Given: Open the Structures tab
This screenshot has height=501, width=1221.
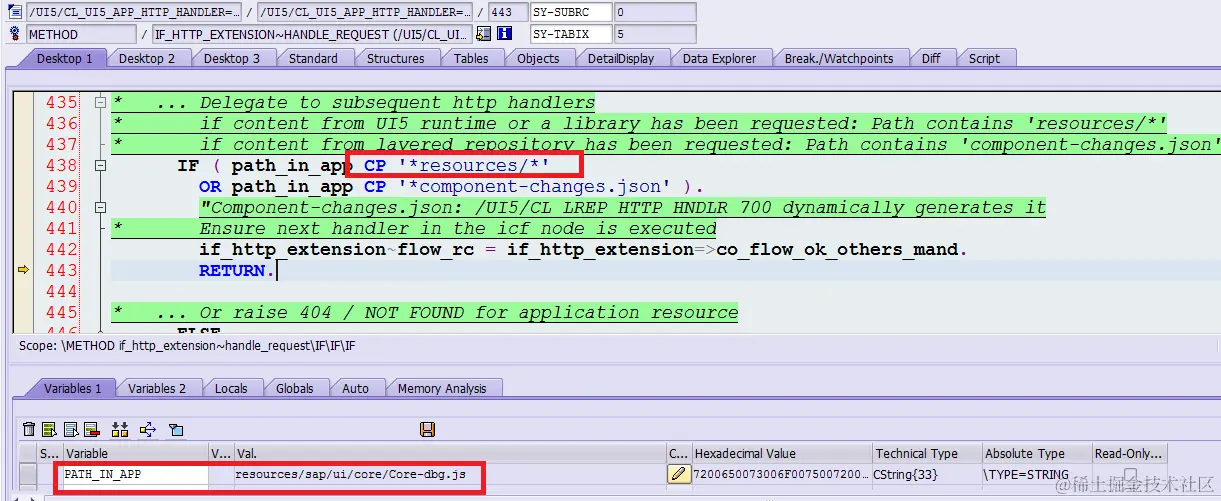Looking at the screenshot, I should (x=396, y=58).
